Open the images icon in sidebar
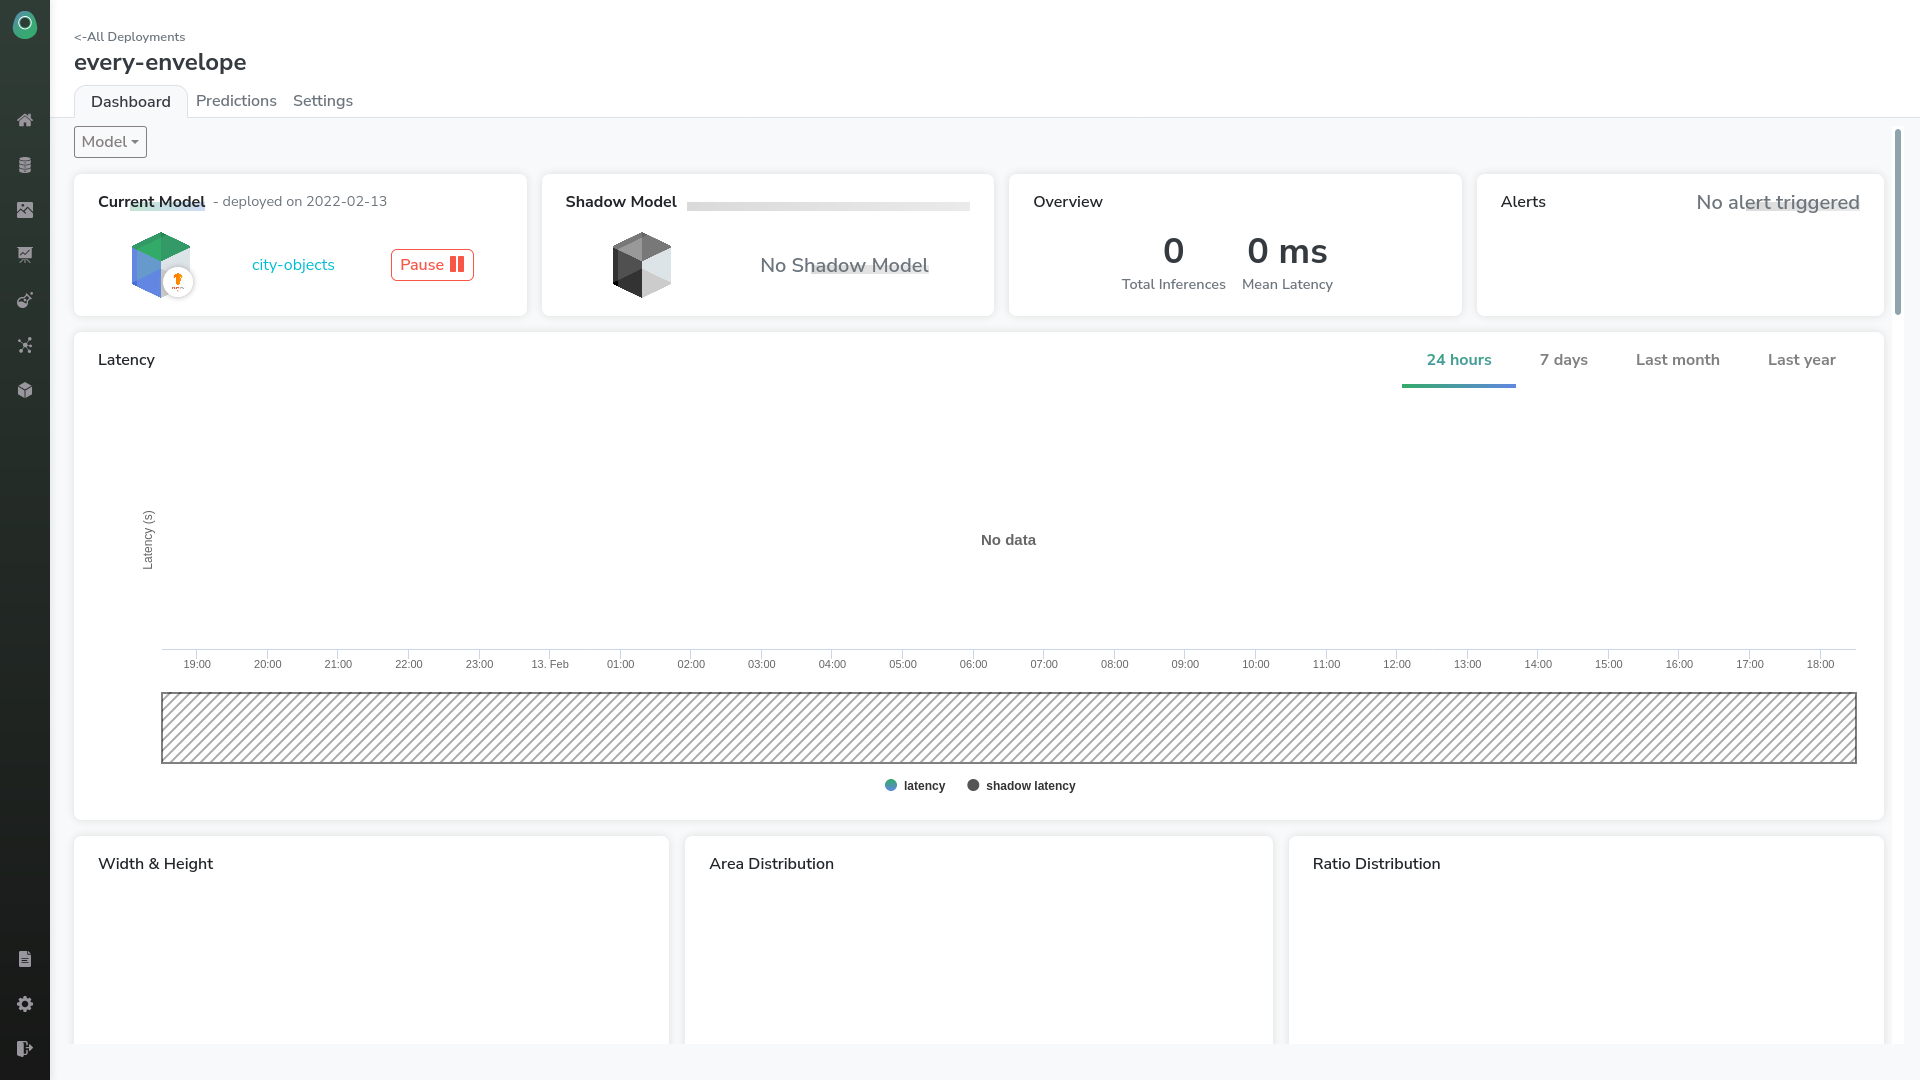This screenshot has height=1080, width=1920. click(25, 210)
